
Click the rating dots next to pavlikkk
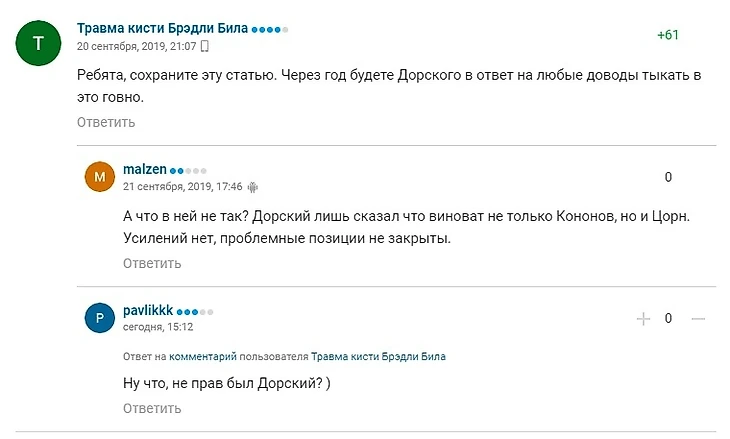point(195,311)
